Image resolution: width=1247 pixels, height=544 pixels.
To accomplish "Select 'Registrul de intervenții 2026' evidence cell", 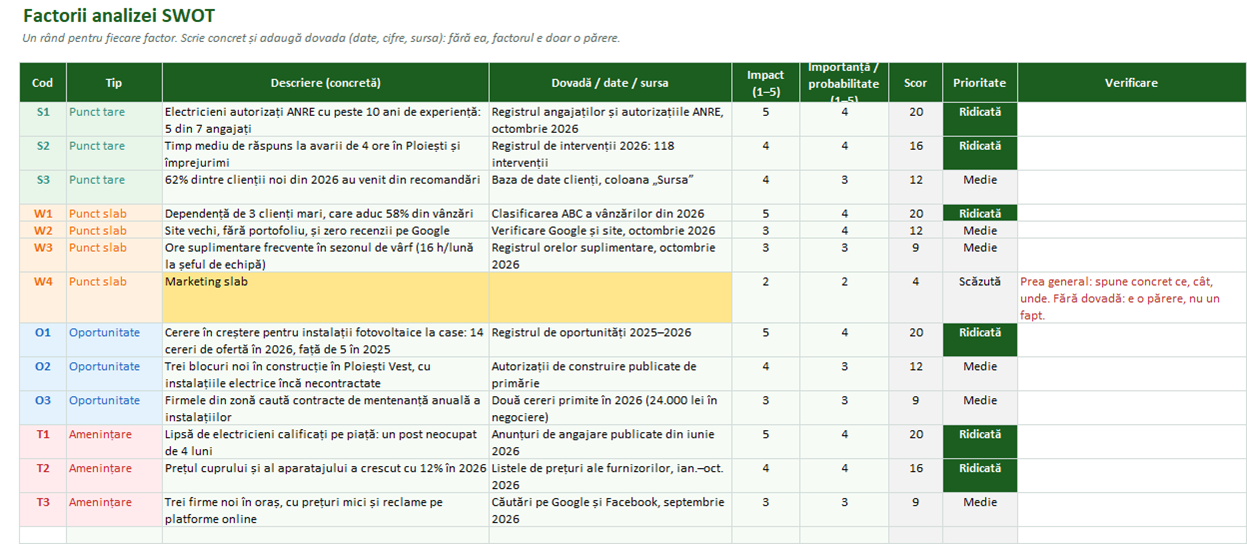I will [x=611, y=154].
